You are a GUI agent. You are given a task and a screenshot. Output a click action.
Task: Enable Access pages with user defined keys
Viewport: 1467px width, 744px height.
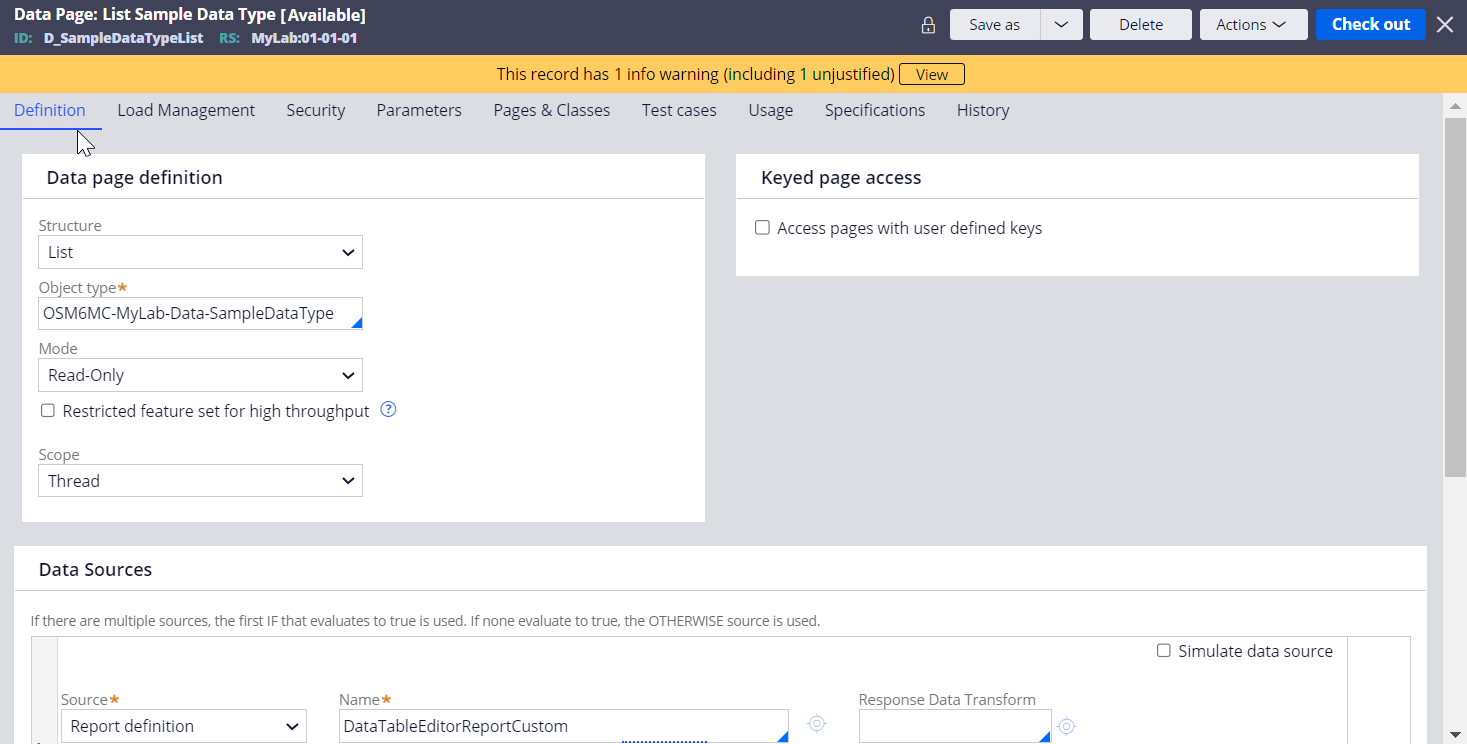(762, 228)
